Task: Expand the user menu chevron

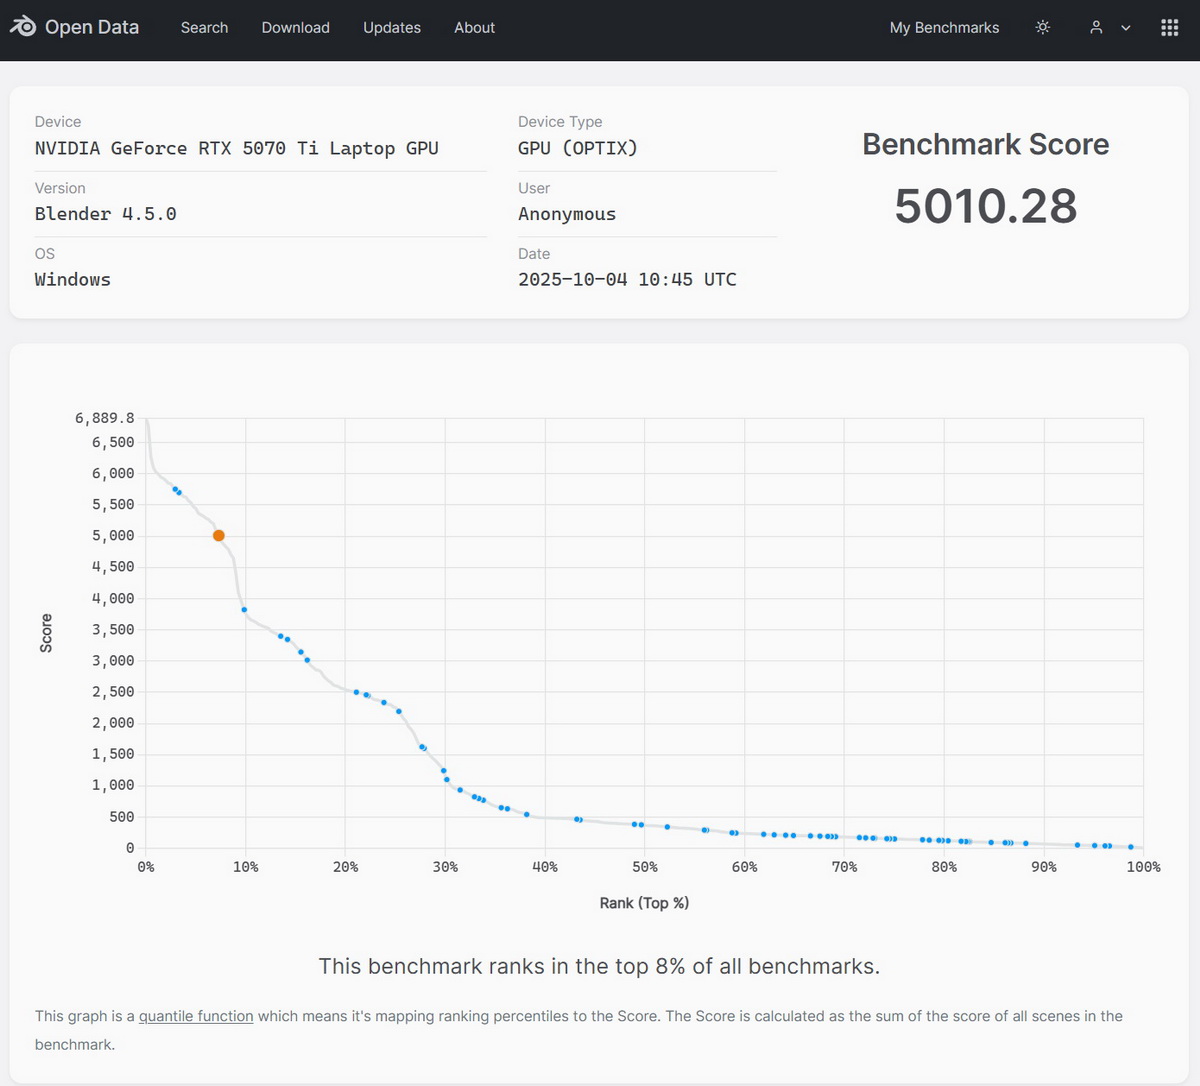Action: 1125,28
